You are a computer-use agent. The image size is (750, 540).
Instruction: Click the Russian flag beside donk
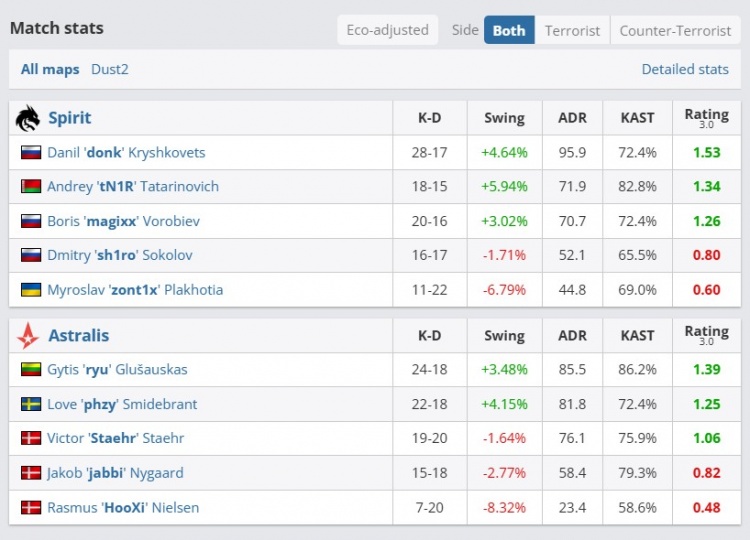[x=31, y=153]
